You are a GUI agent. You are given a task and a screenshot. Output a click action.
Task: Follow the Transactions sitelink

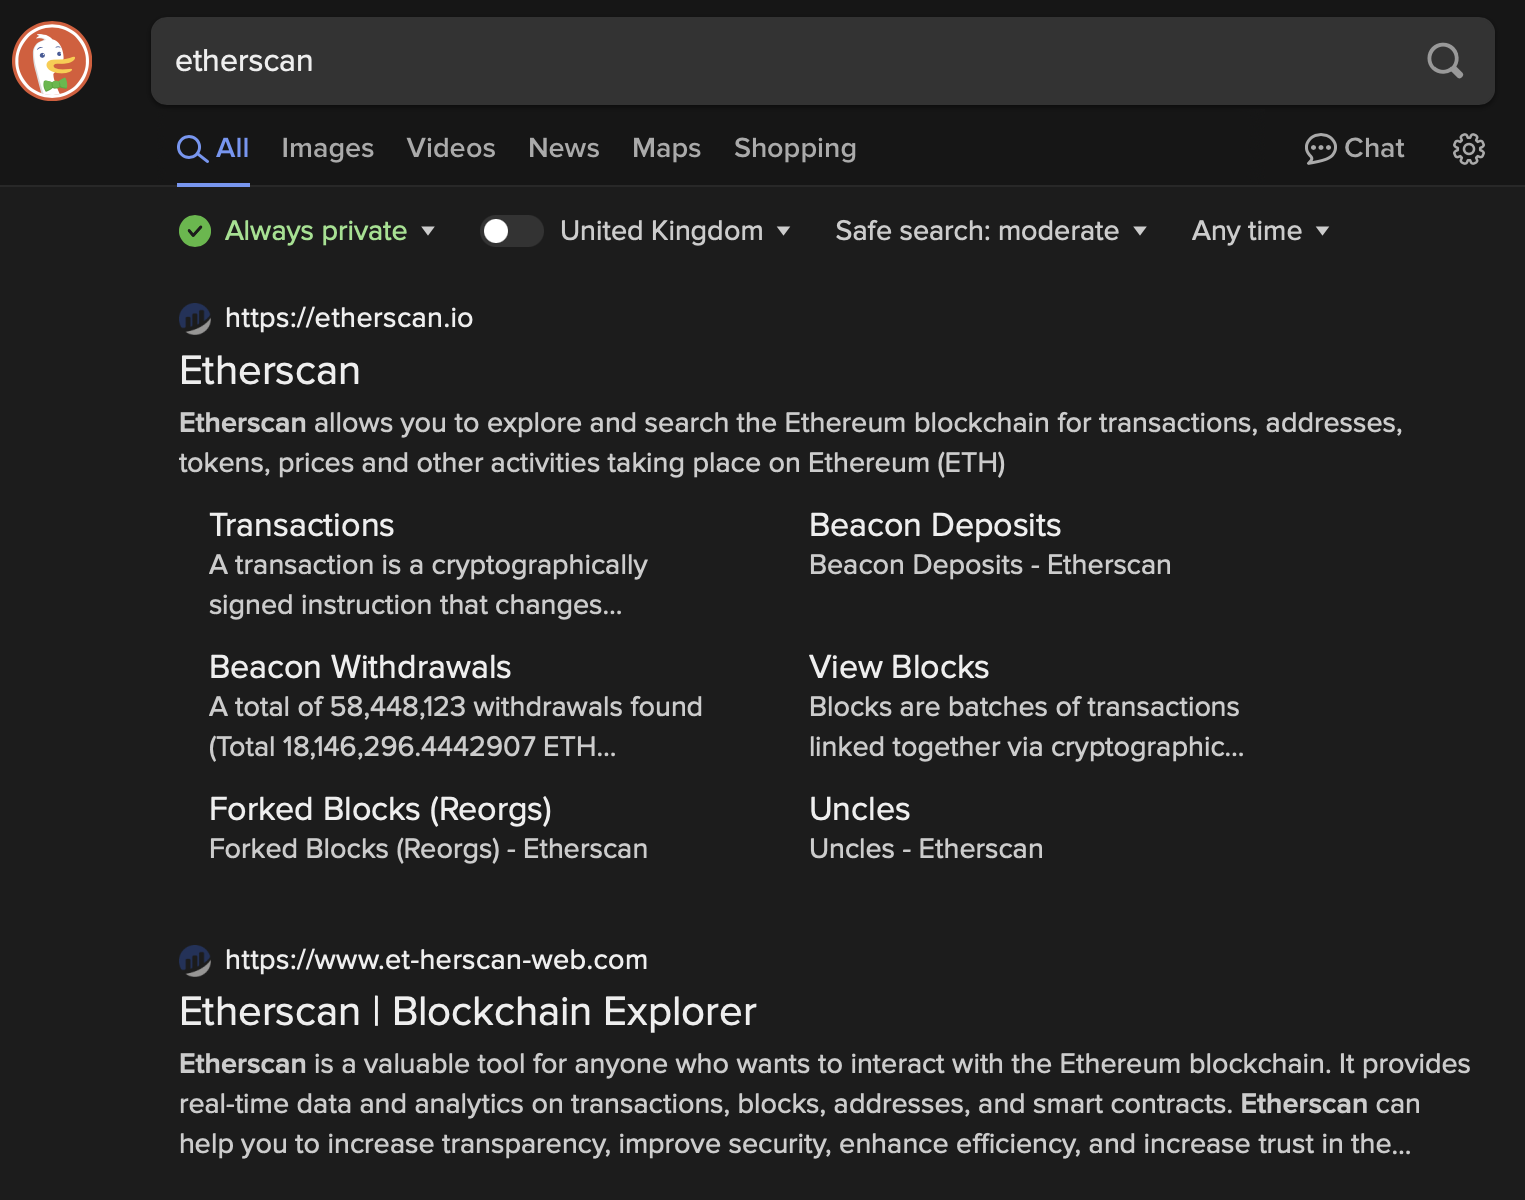pyautogui.click(x=301, y=524)
